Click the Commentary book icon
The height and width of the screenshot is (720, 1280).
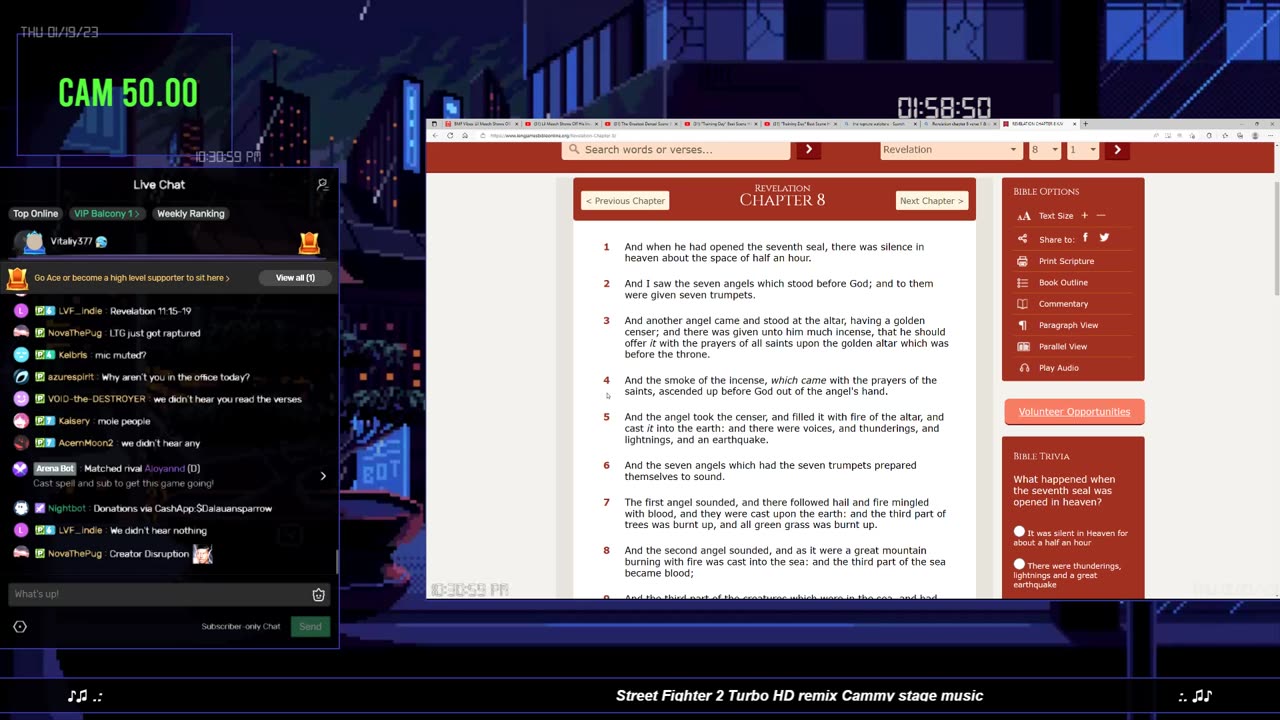point(1022,304)
